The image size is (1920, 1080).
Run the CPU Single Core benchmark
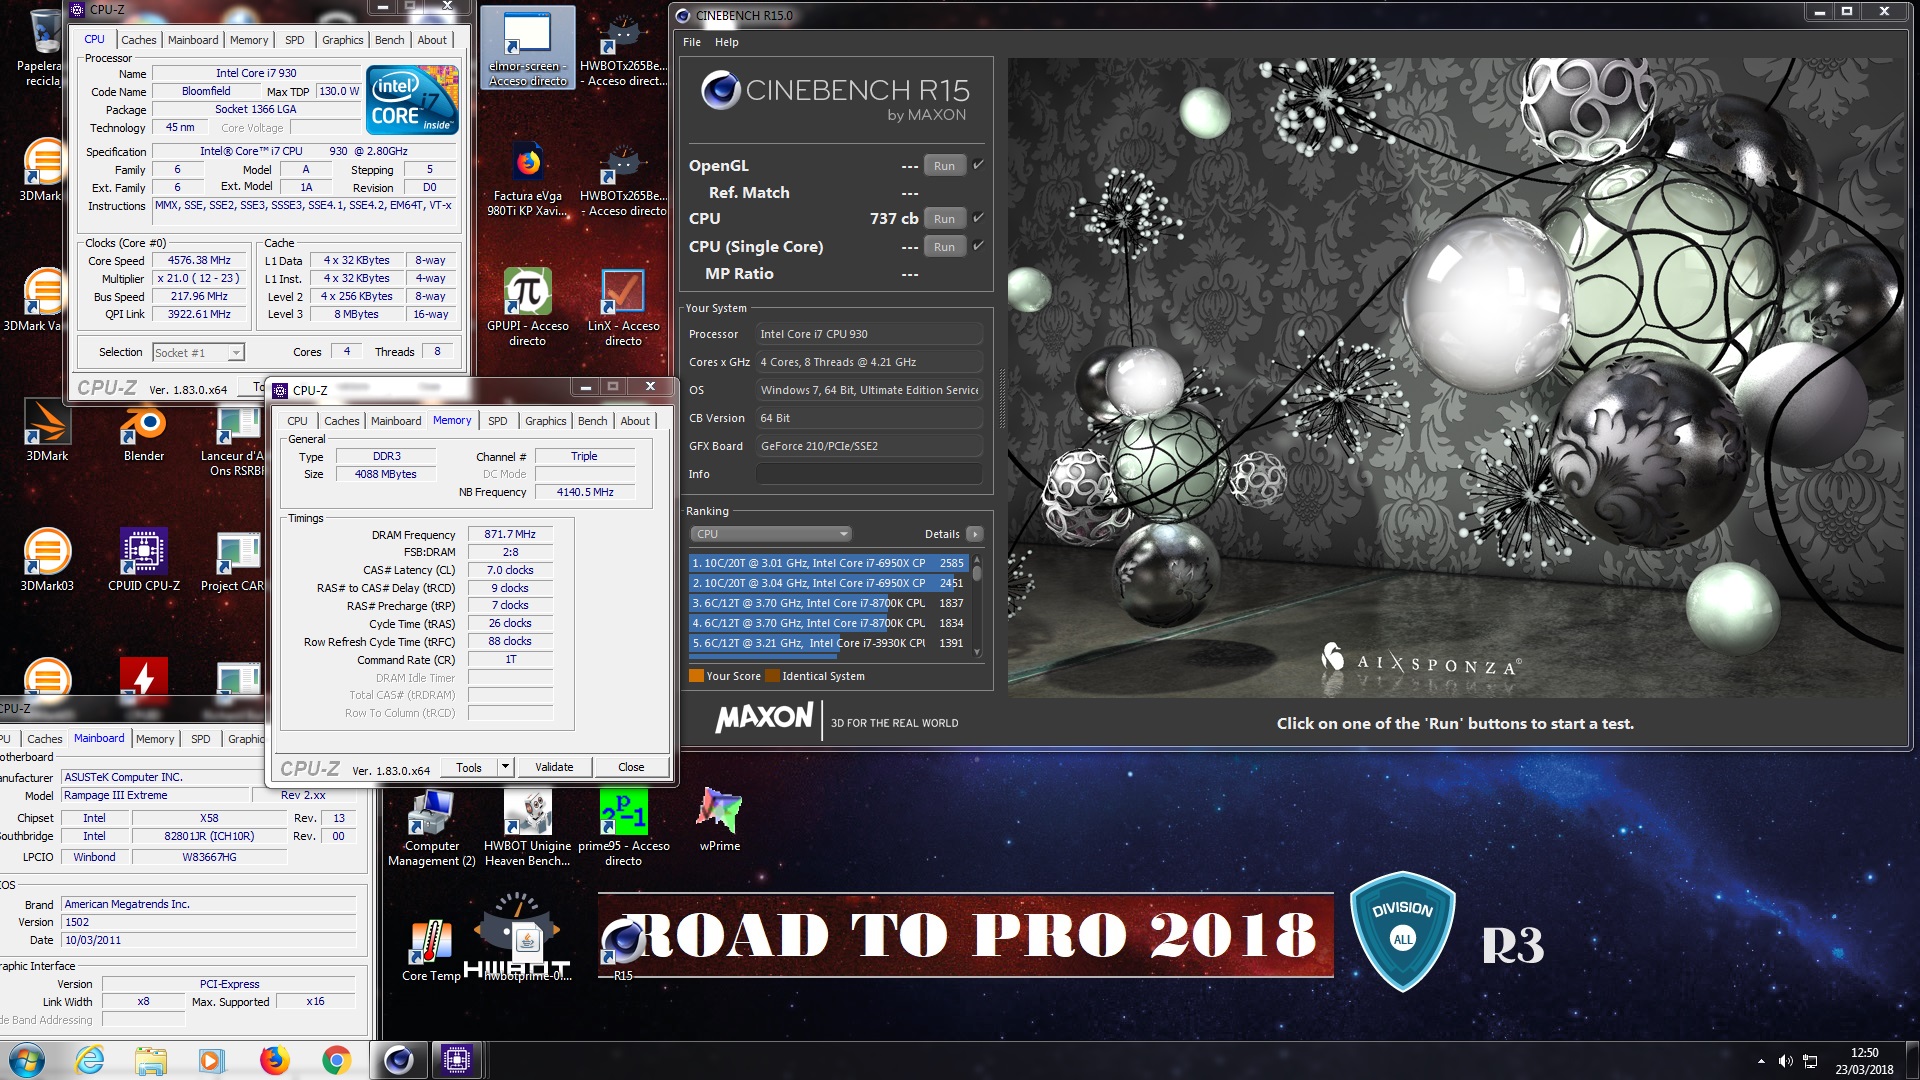pos(944,247)
